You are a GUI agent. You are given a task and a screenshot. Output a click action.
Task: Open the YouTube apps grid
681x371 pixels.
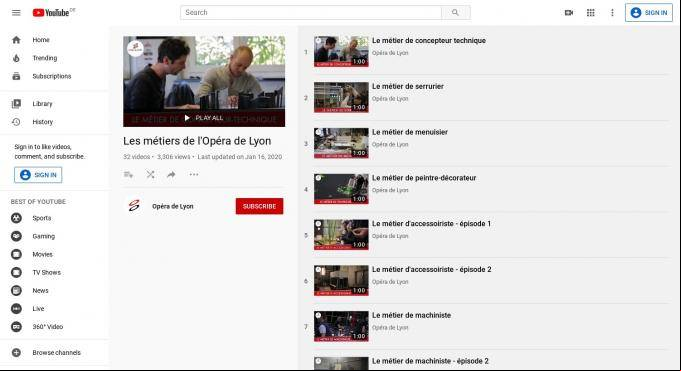coord(590,13)
